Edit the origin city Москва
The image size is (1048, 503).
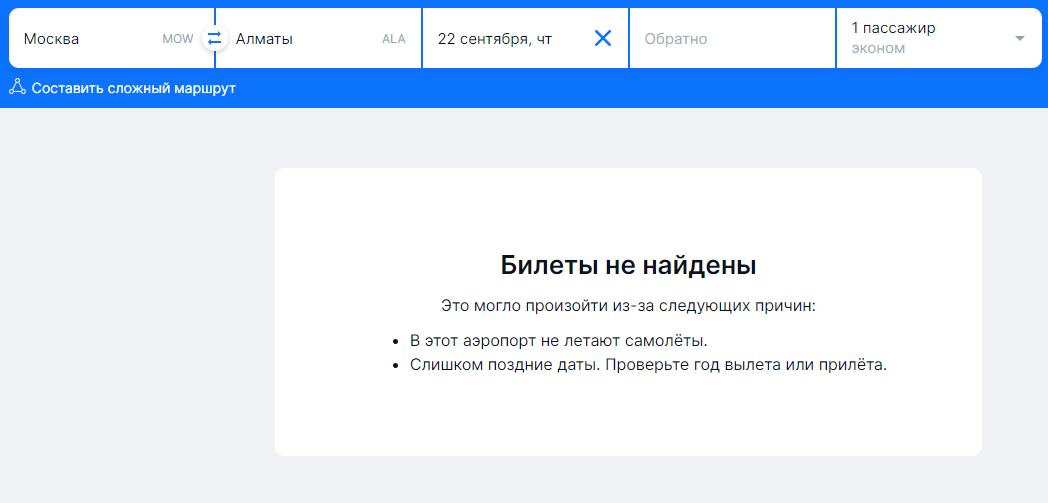52,39
